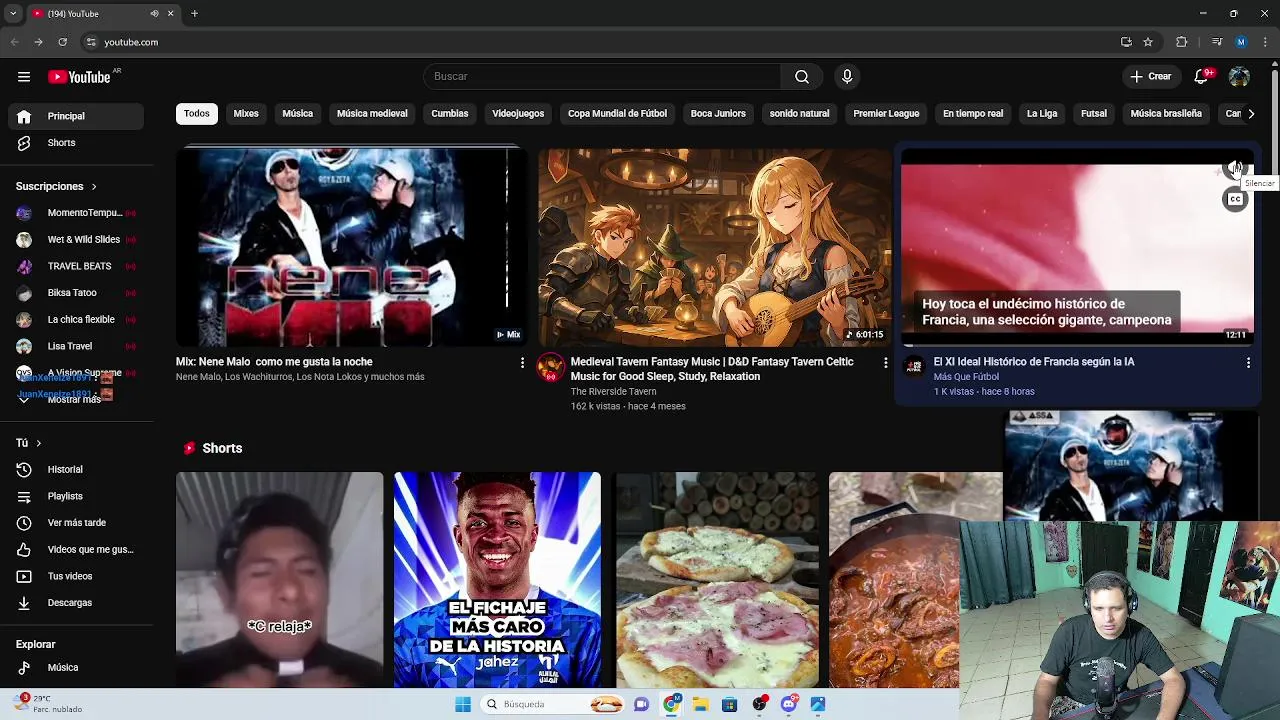Open Videos que me gustan

point(77,549)
